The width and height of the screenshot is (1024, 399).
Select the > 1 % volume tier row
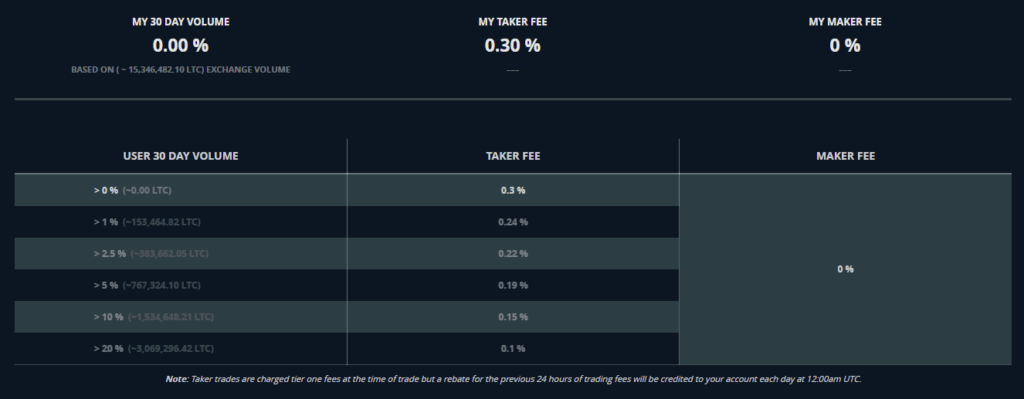pos(347,222)
